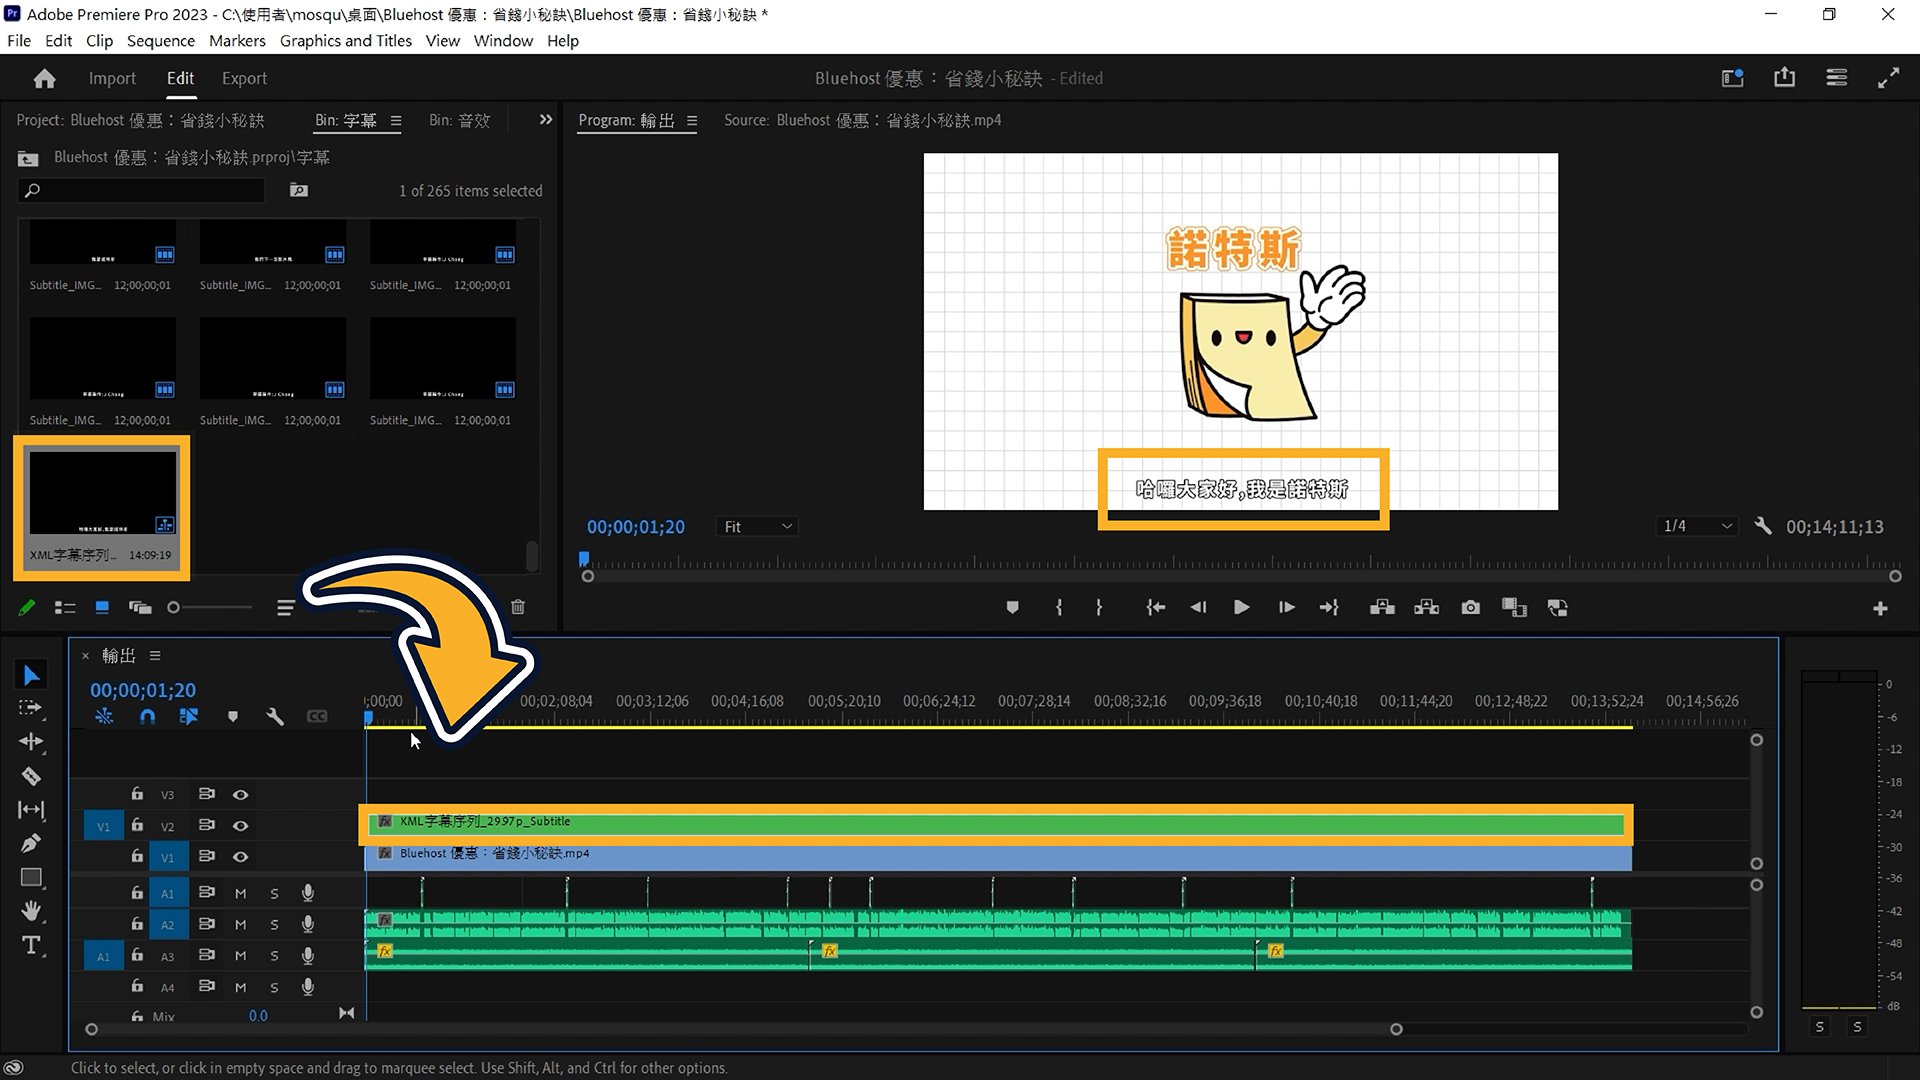1920x1080 pixels.
Task: Switch to Bin 音效 tab
Action: click(460, 120)
